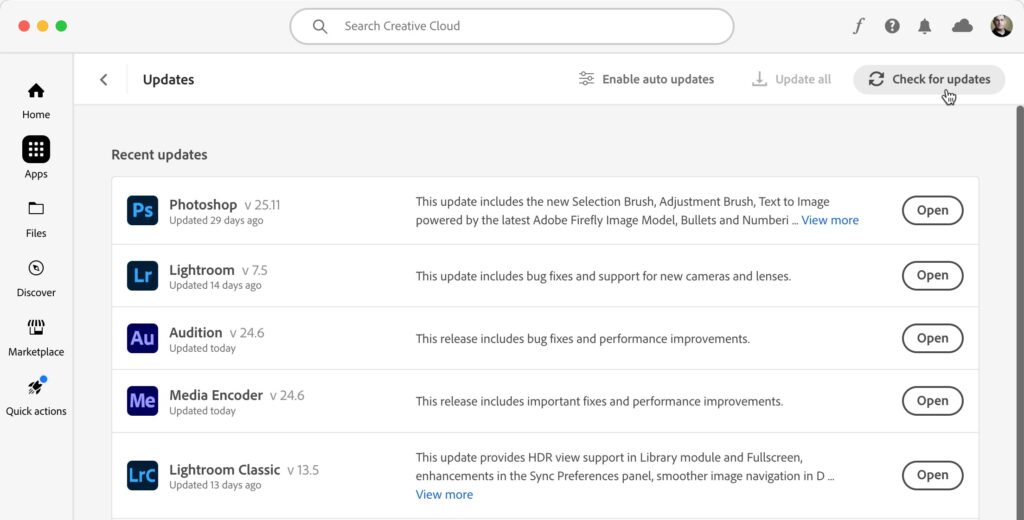Open Photoshop with its Open button

pyautogui.click(x=933, y=210)
